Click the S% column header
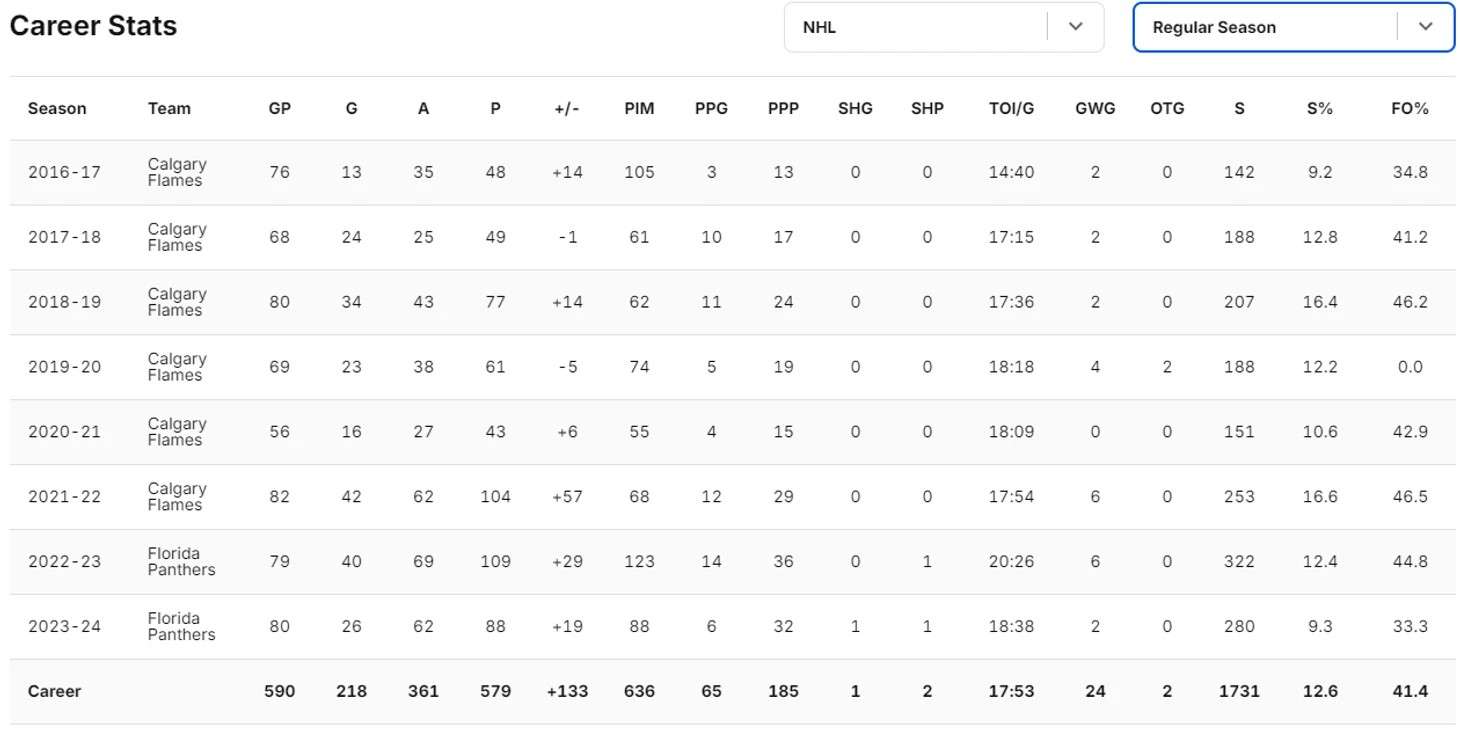The image size is (1460, 729). coord(1320,108)
